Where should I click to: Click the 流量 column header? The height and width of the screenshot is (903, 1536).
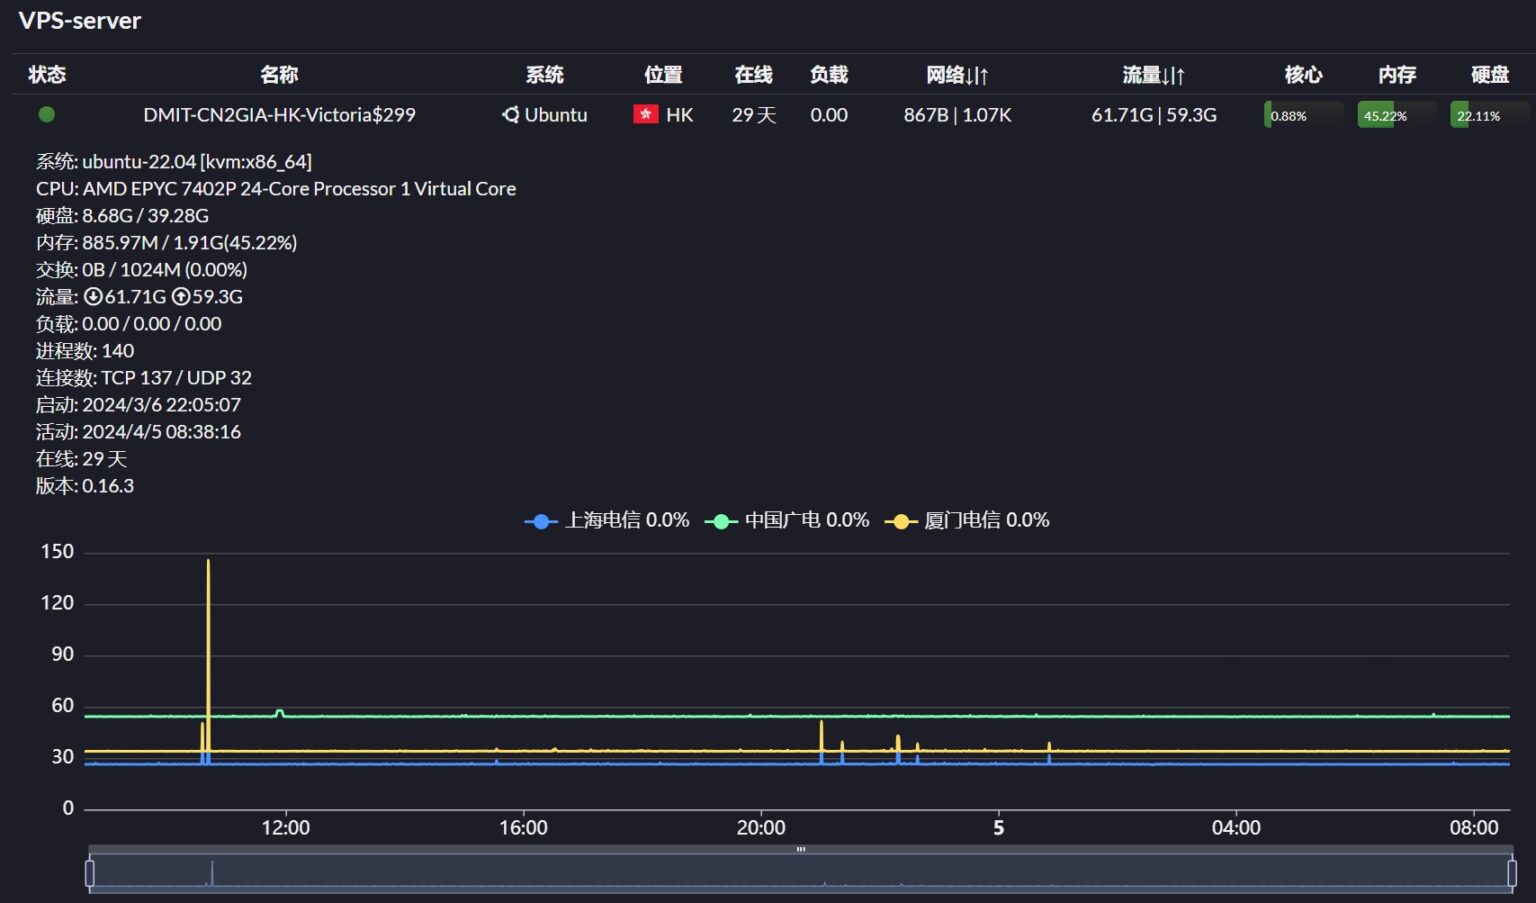1153,74
